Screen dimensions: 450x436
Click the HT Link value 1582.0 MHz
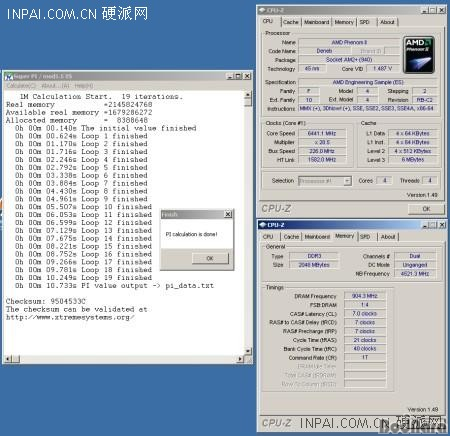322,160
